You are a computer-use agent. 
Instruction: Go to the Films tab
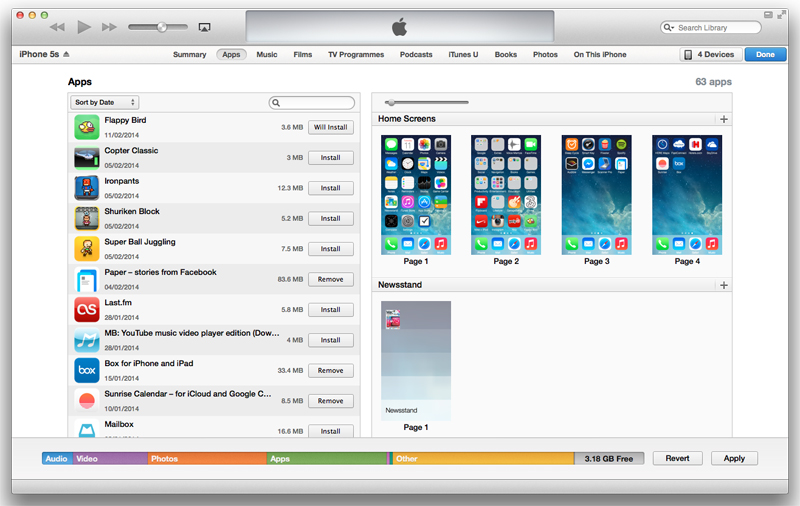pos(303,55)
